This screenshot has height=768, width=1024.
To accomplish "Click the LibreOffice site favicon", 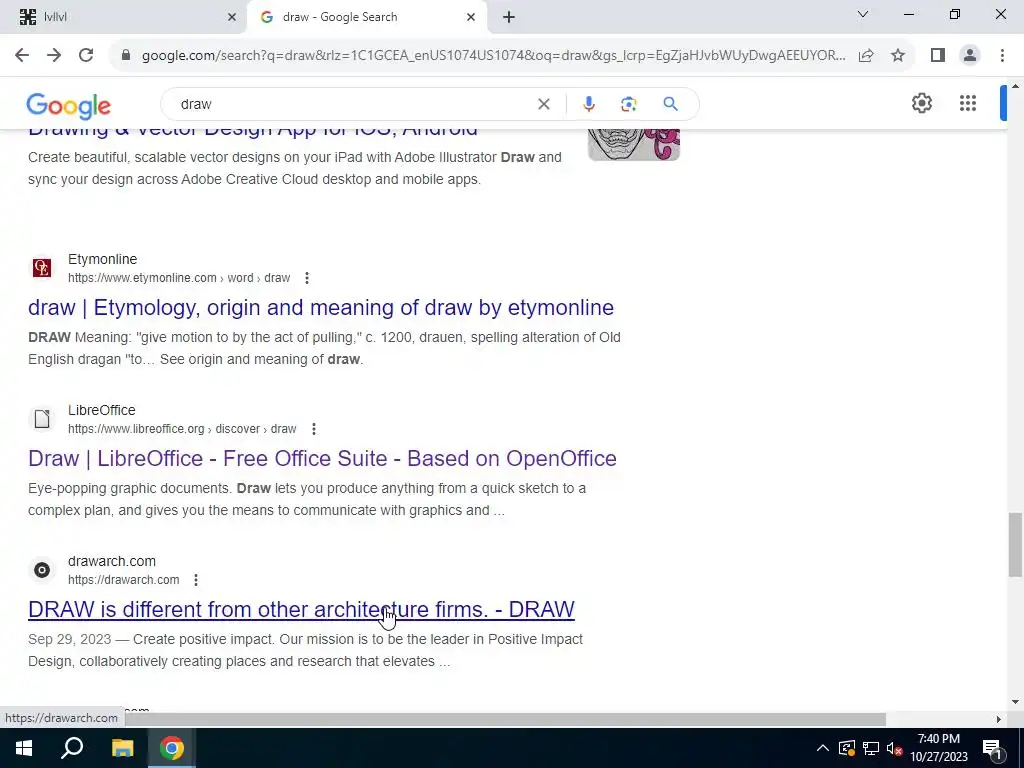I will click(x=42, y=419).
